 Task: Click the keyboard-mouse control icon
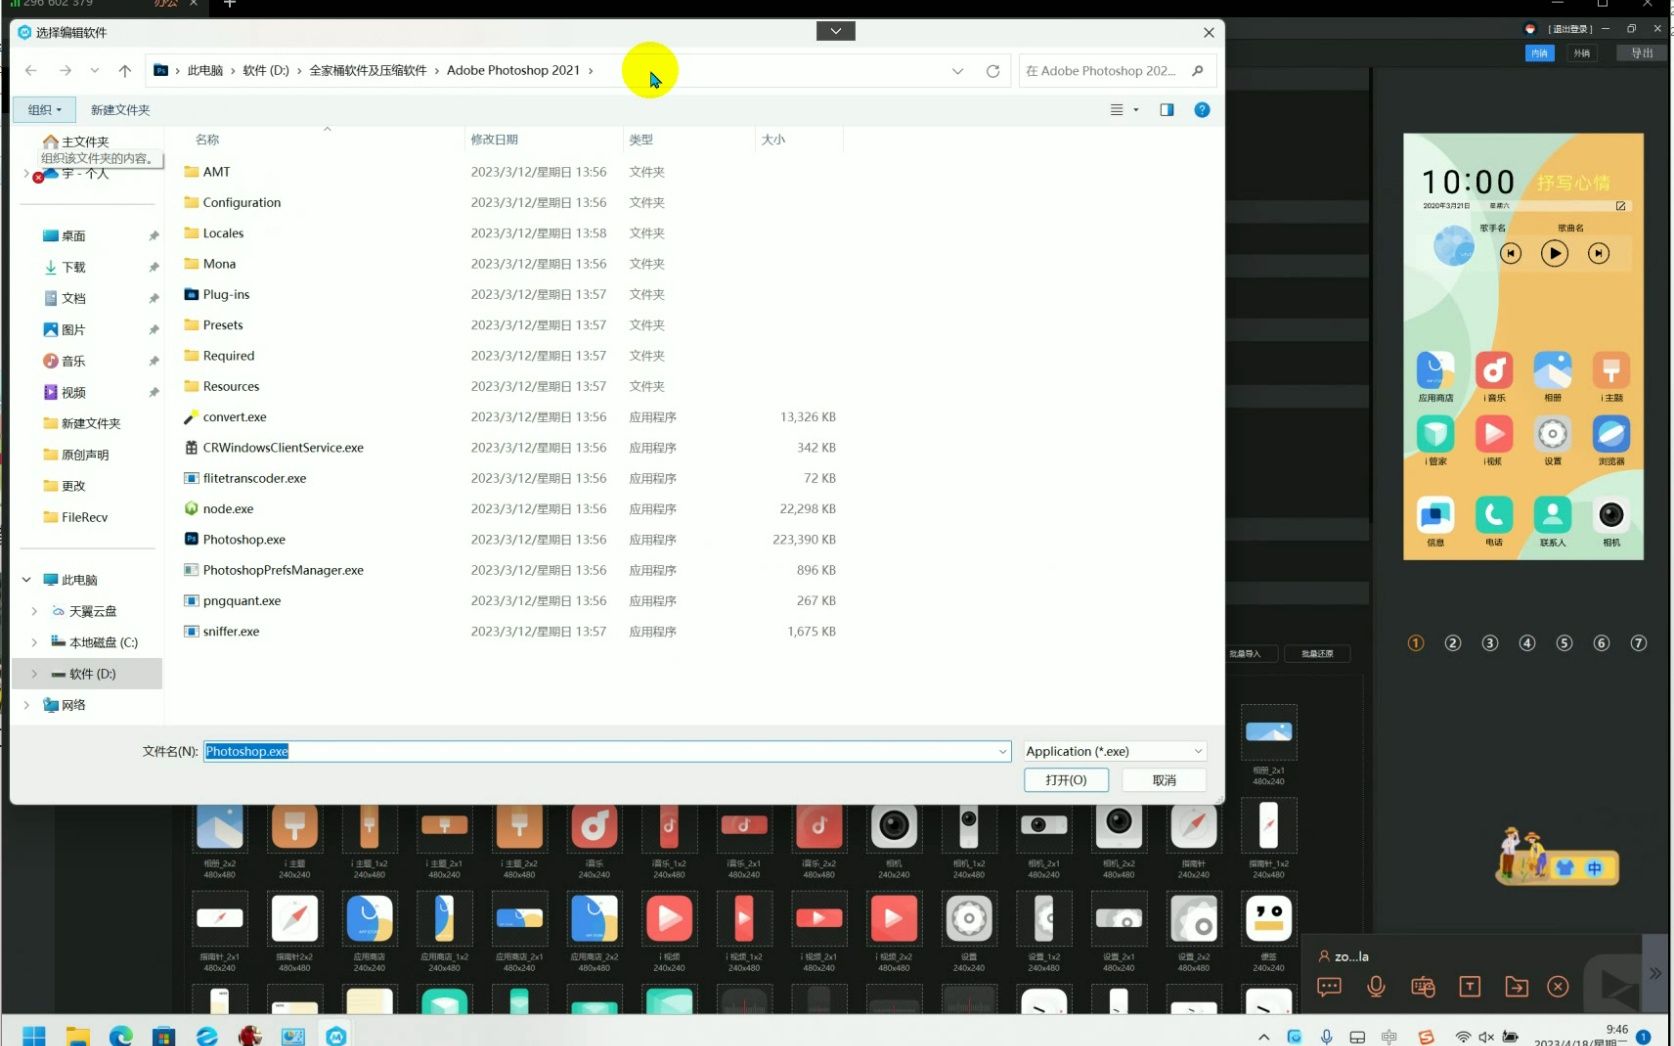point(1423,987)
